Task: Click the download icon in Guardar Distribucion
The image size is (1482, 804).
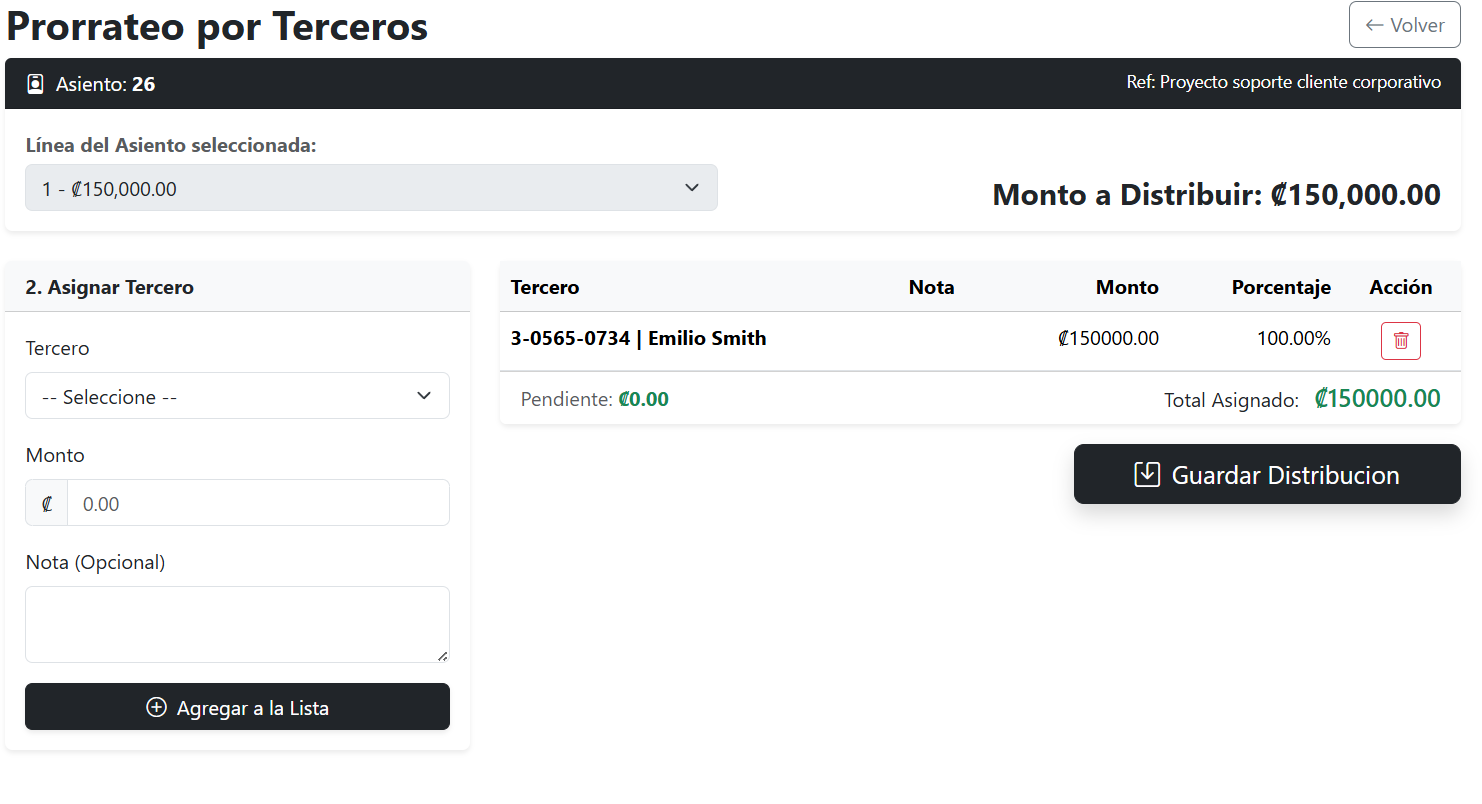Action: pos(1147,475)
